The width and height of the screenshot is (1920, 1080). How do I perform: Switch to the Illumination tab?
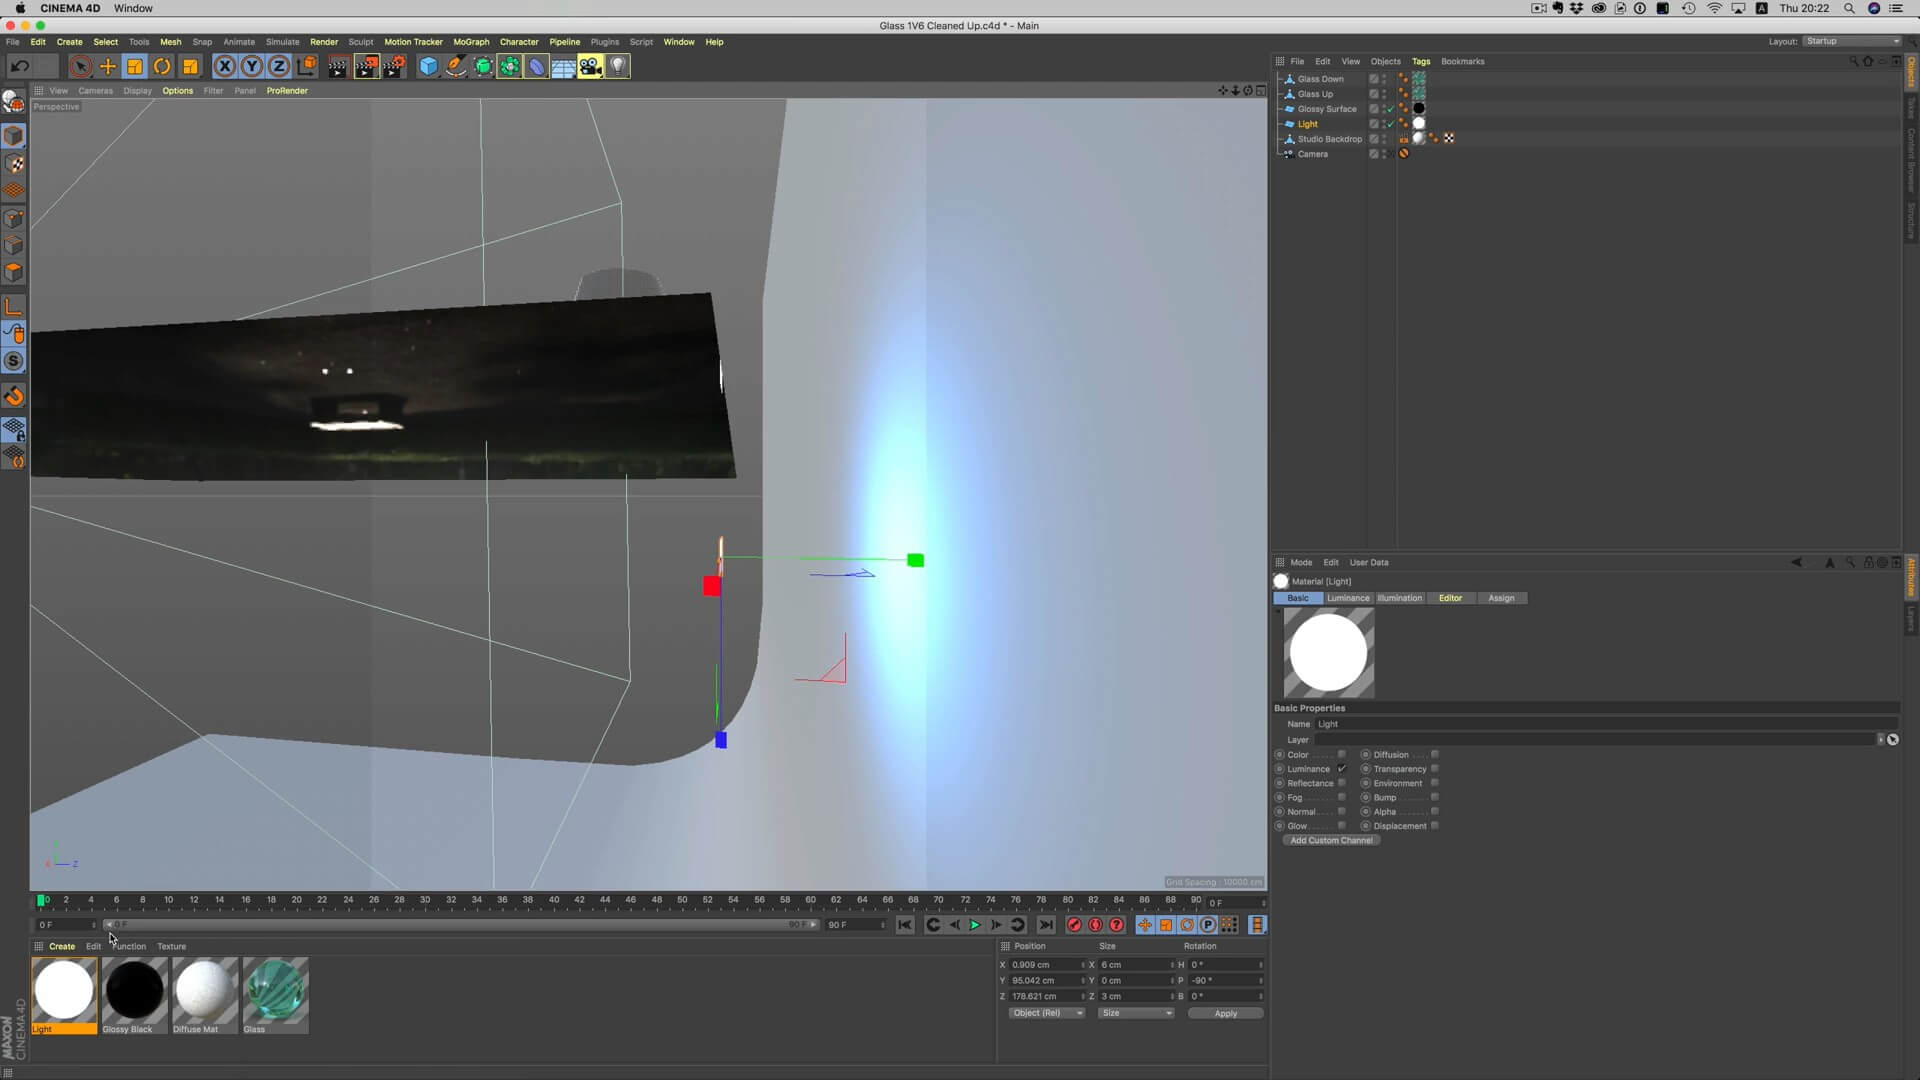(1399, 598)
